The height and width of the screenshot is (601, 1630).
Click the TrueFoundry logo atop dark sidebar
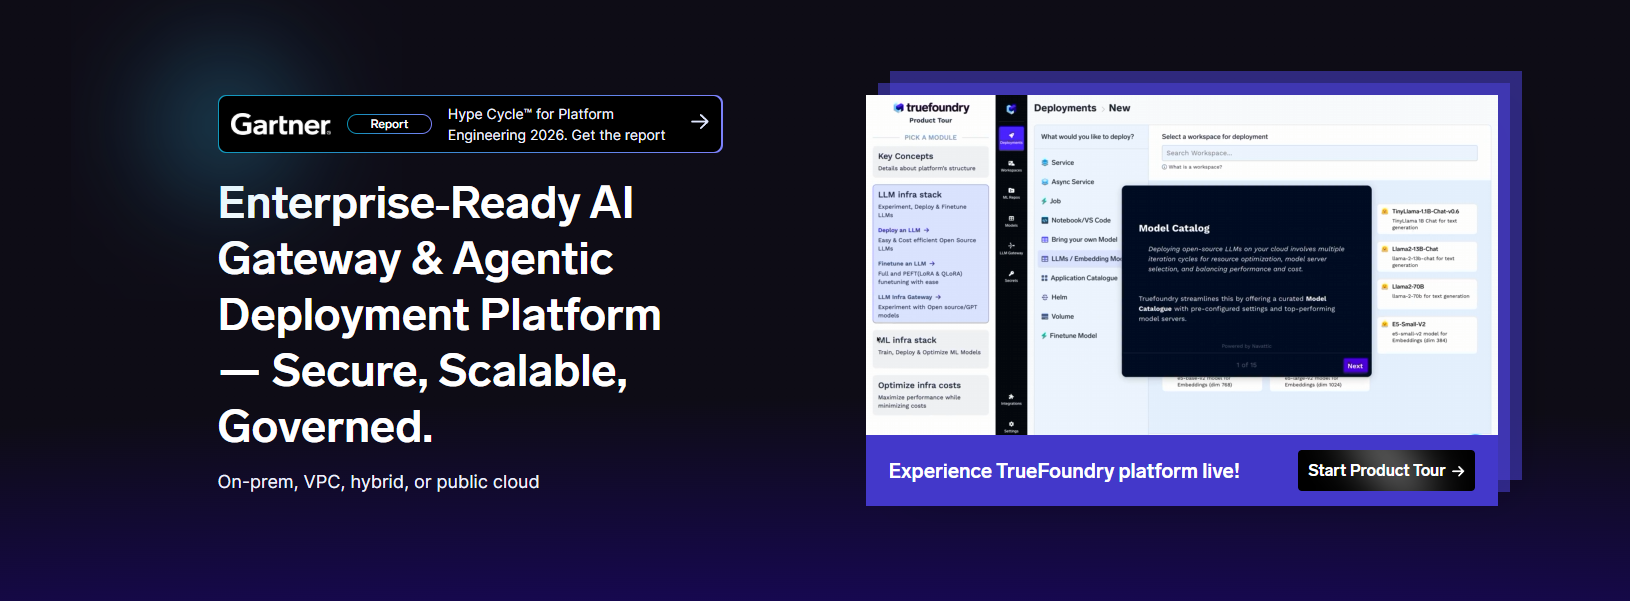click(1011, 109)
